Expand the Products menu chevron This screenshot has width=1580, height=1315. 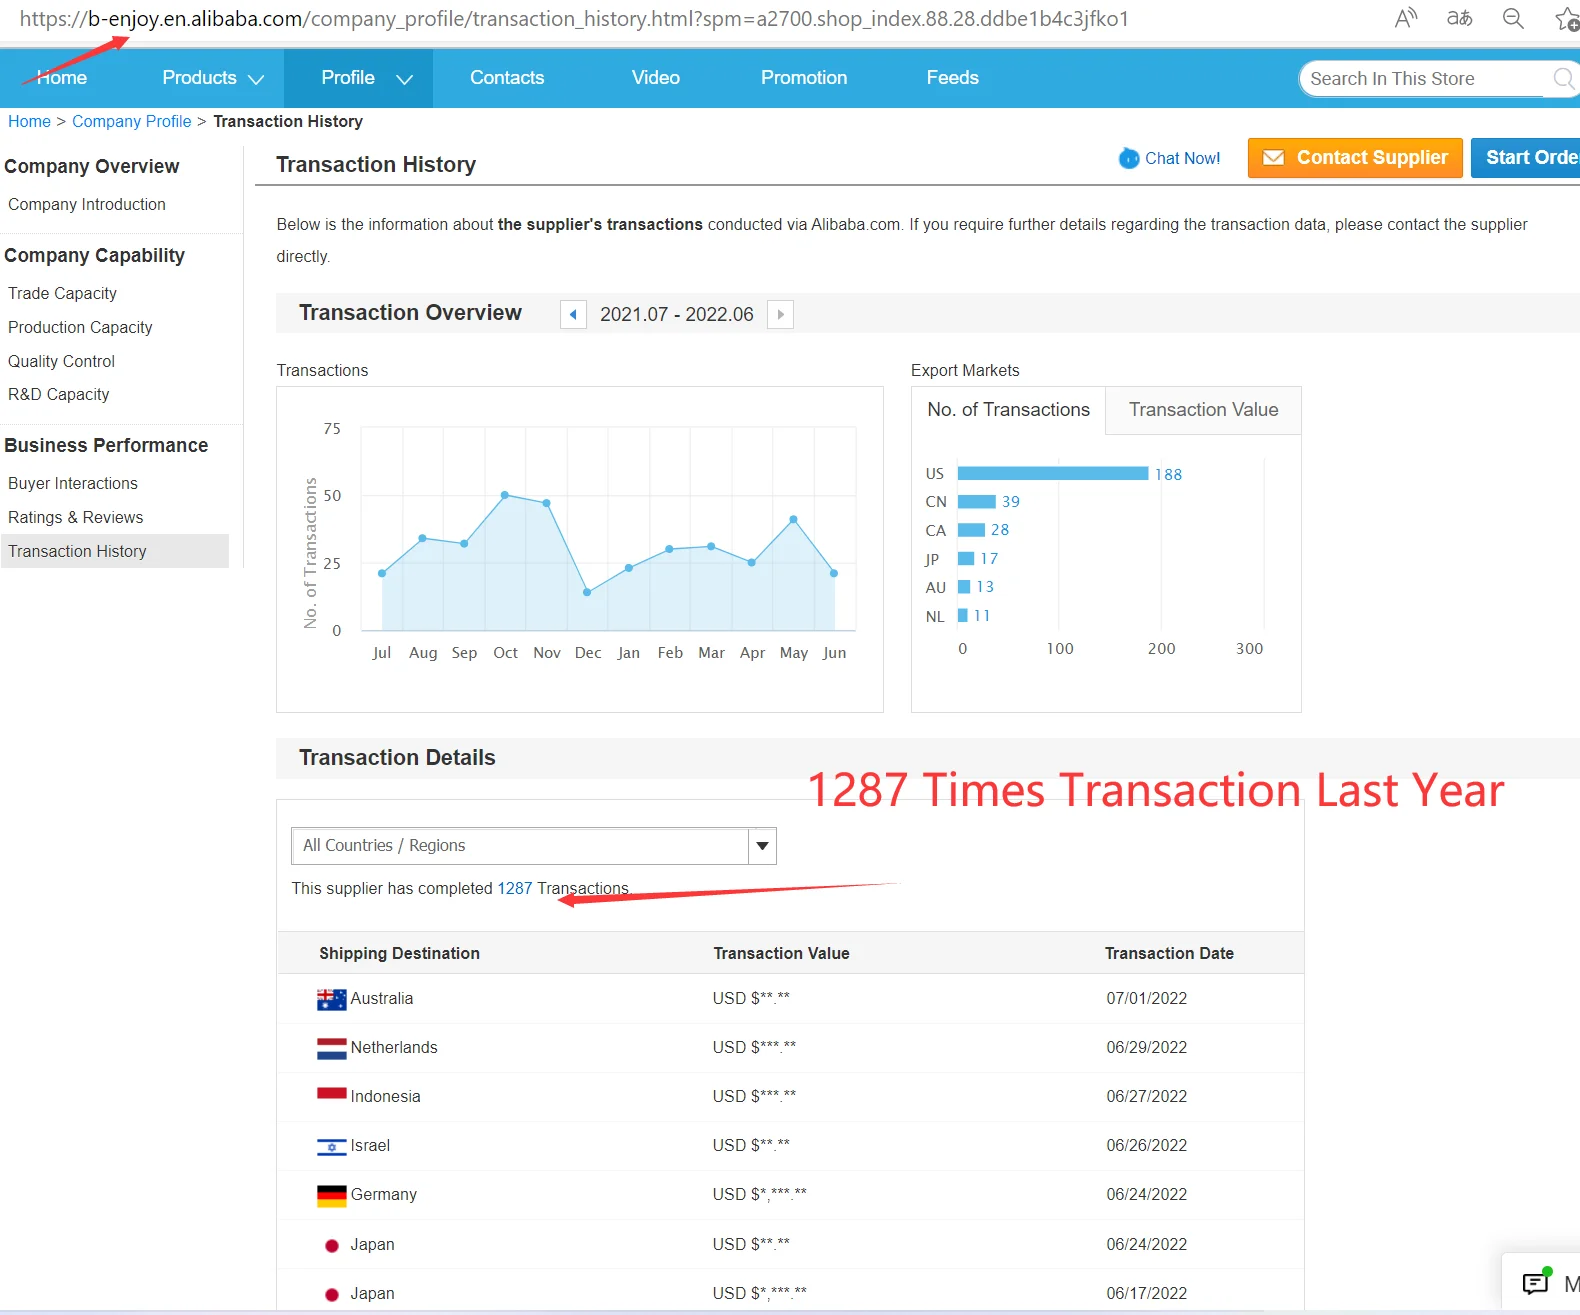coord(256,79)
